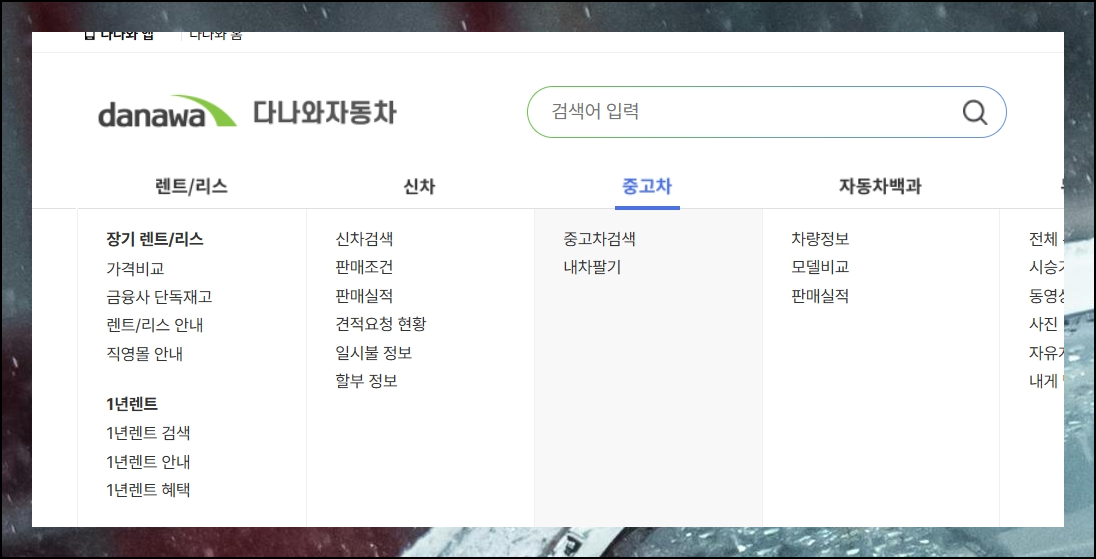Open 직영몰 안내 link

tap(144, 354)
